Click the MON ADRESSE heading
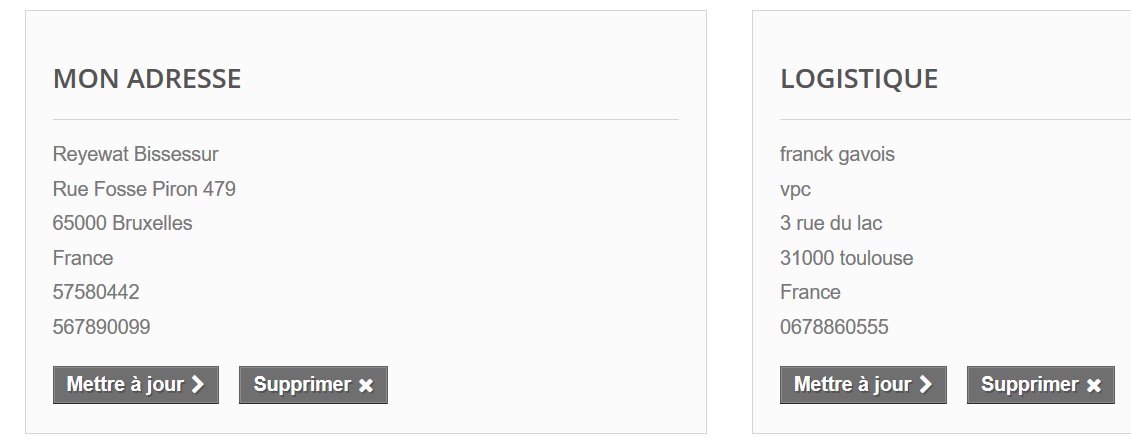The height and width of the screenshot is (443, 1131). pos(147,79)
